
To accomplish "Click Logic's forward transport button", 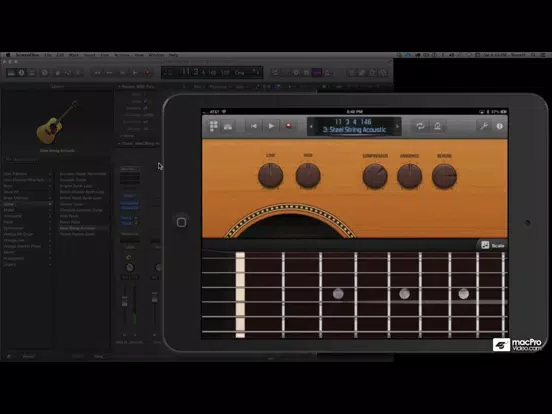I will (109, 73).
